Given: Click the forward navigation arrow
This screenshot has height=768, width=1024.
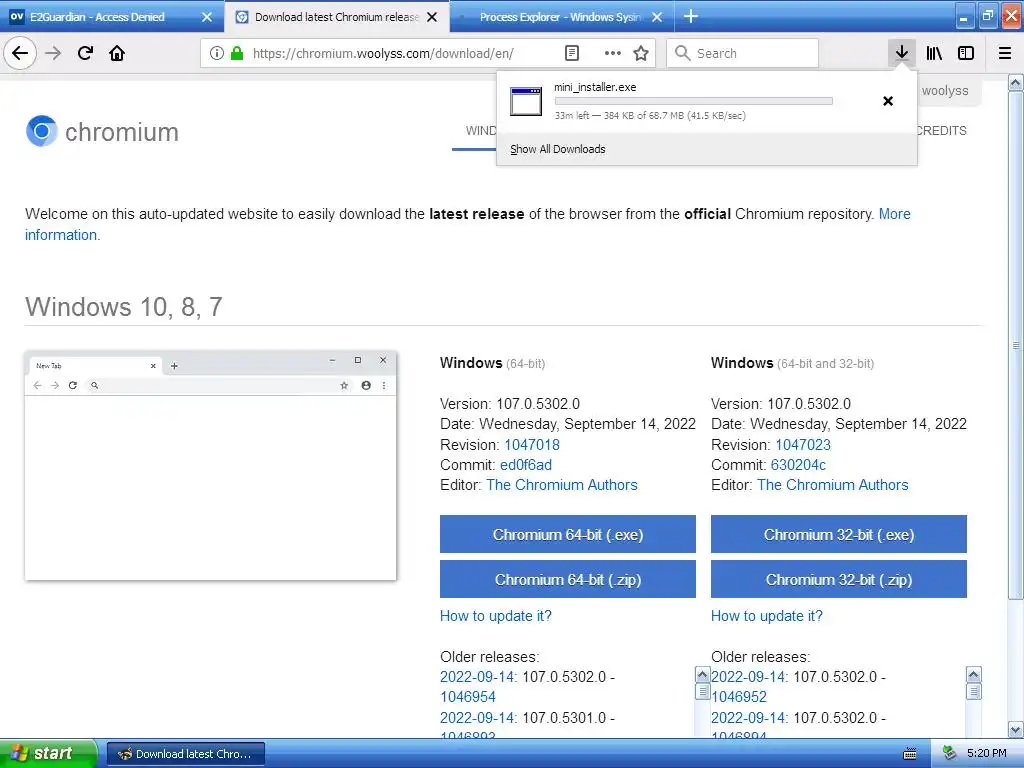Looking at the screenshot, I should coord(53,53).
